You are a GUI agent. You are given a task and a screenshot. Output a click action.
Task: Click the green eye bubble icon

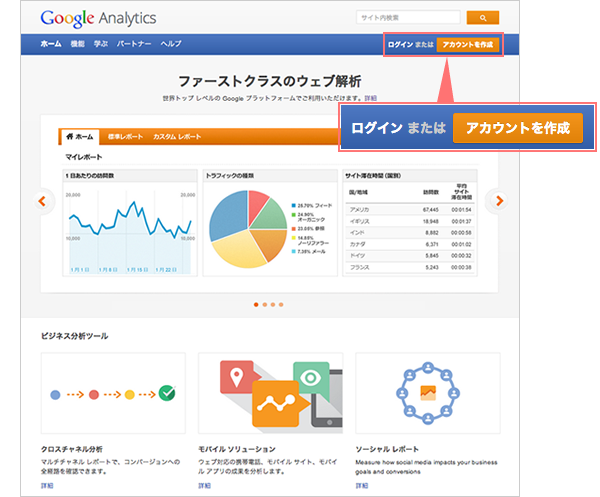click(x=311, y=378)
